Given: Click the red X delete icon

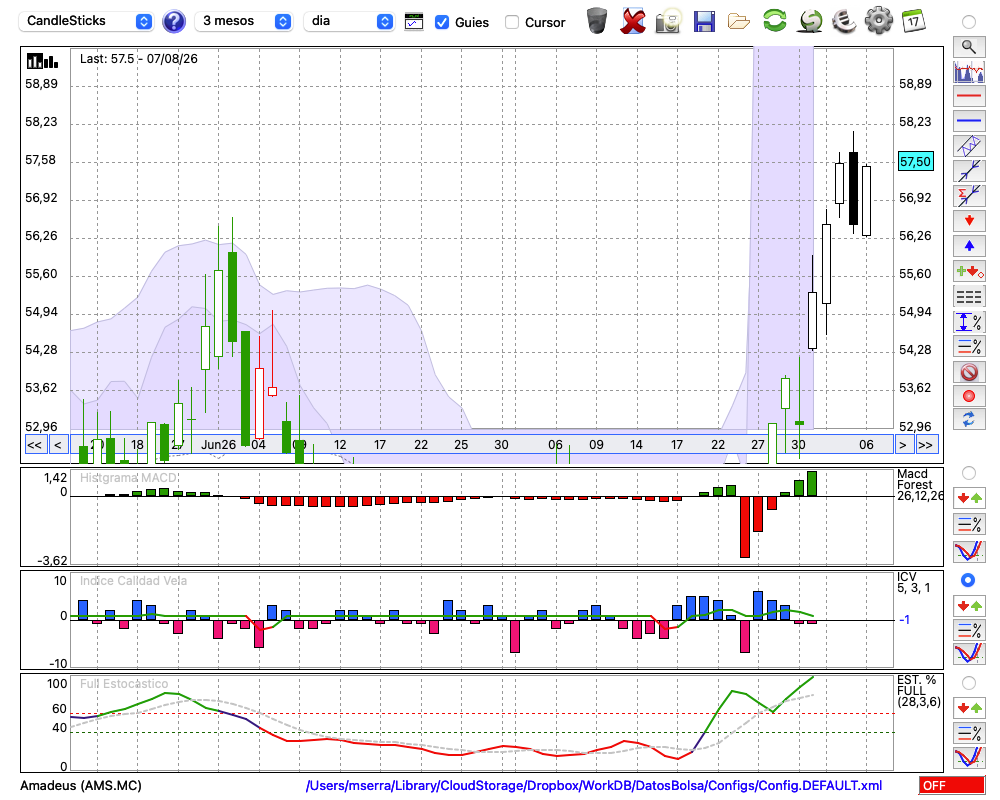Looking at the screenshot, I should (x=632, y=21).
